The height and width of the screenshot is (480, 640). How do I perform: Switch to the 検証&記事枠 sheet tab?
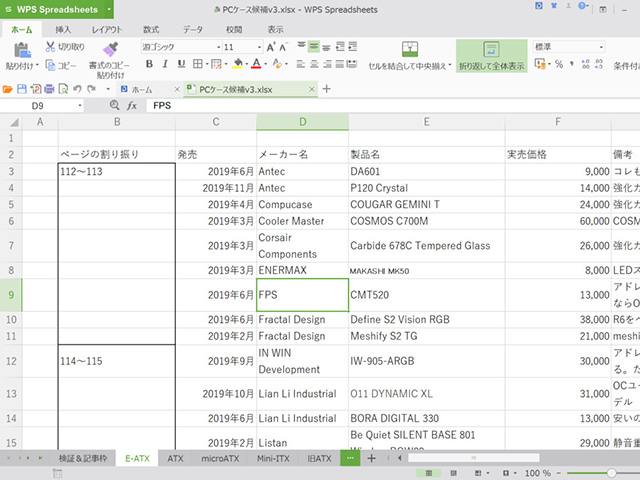[x=83, y=458]
